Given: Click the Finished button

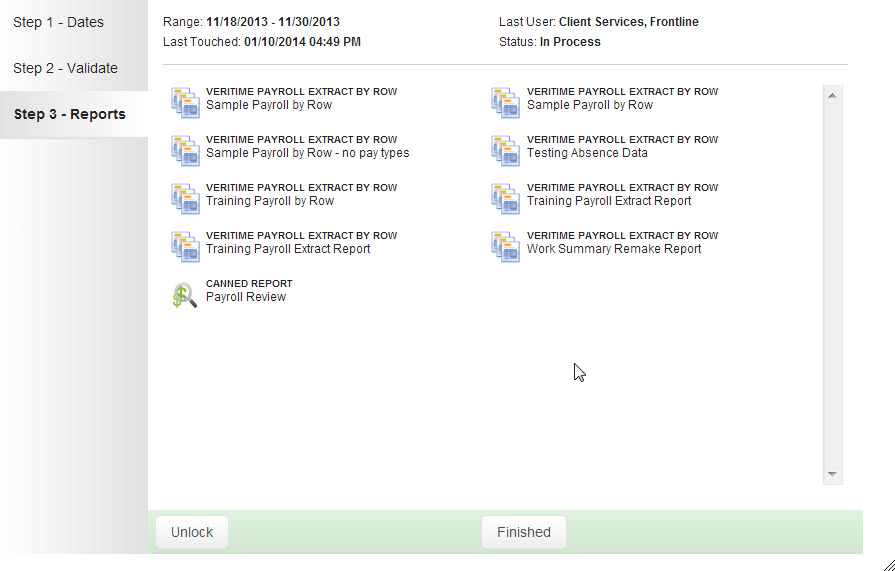Looking at the screenshot, I should coord(524,532).
